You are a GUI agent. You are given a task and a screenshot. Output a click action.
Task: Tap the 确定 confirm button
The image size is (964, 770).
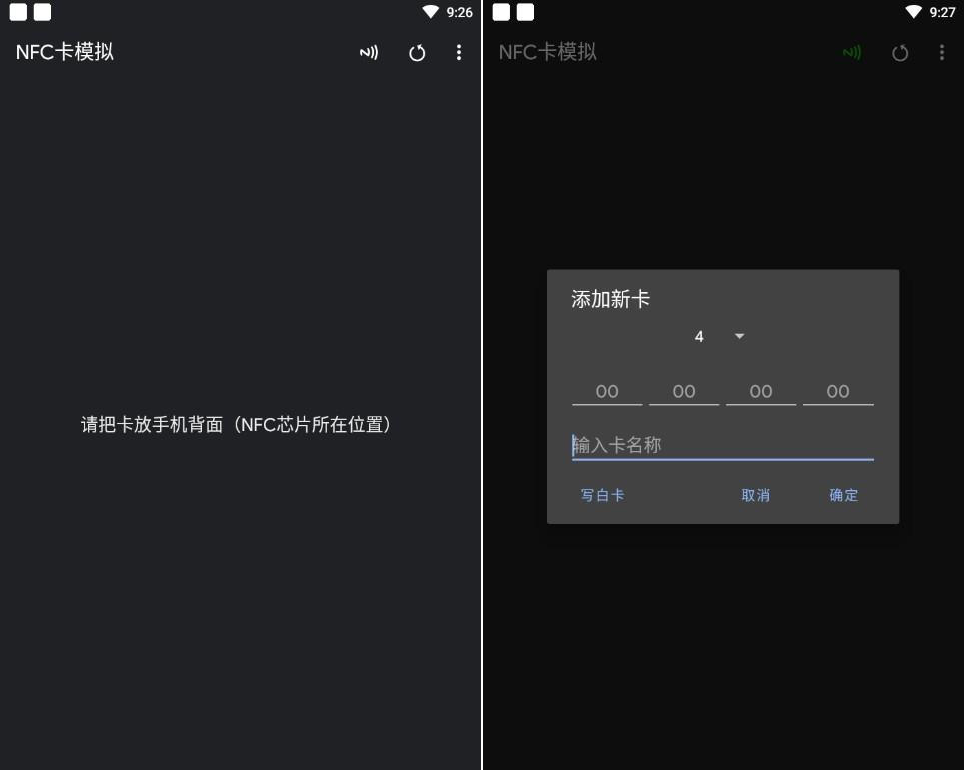(x=844, y=495)
